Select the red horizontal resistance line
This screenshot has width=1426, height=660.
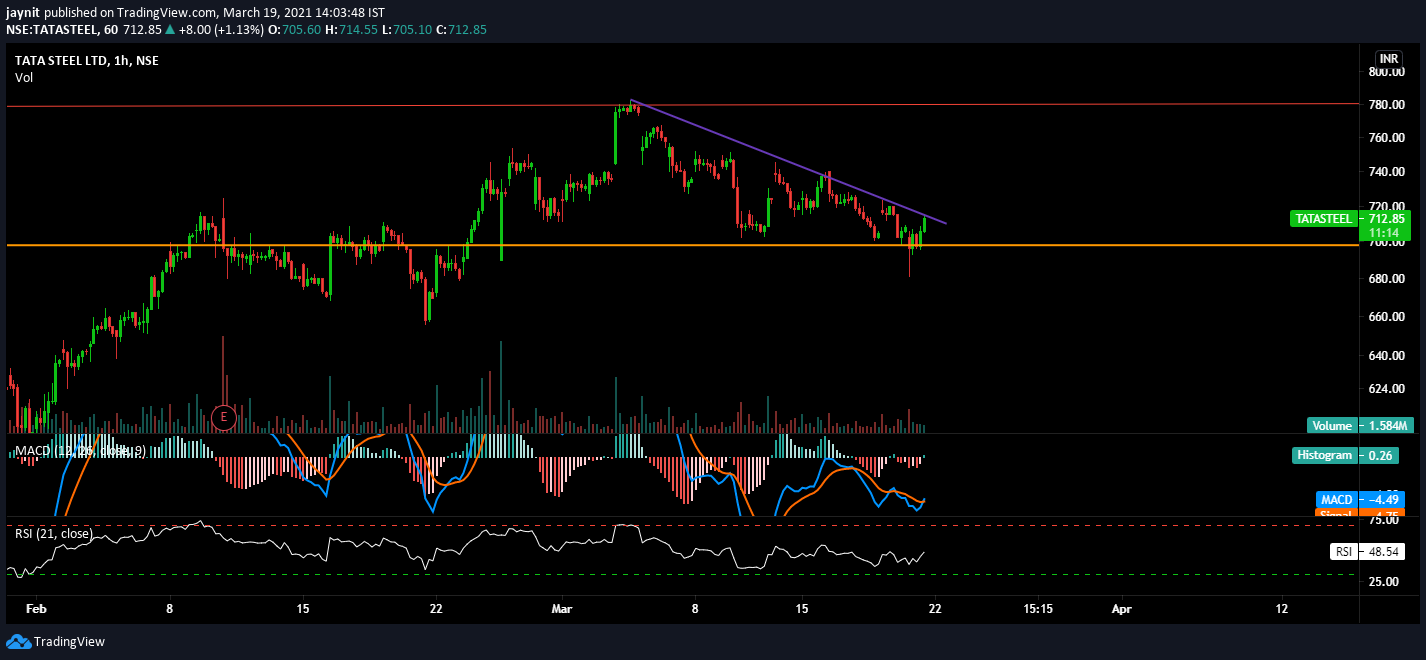(683, 104)
